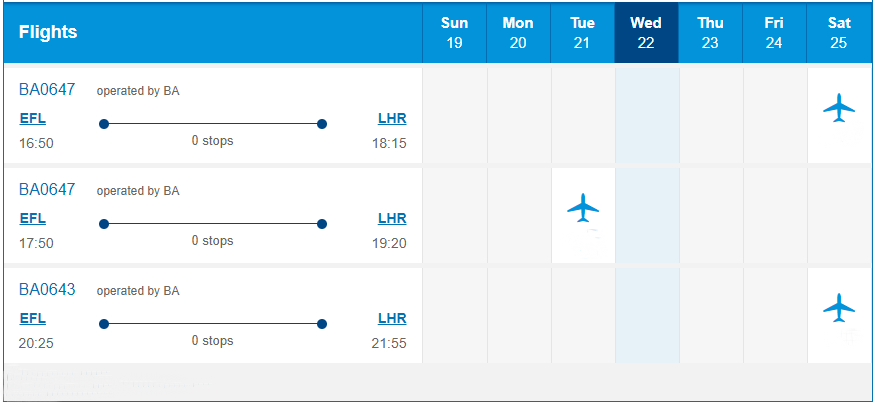Image resolution: width=877 pixels, height=407 pixels.
Task: Choose the Thu 23 day tab
Action: [x=710, y=32]
